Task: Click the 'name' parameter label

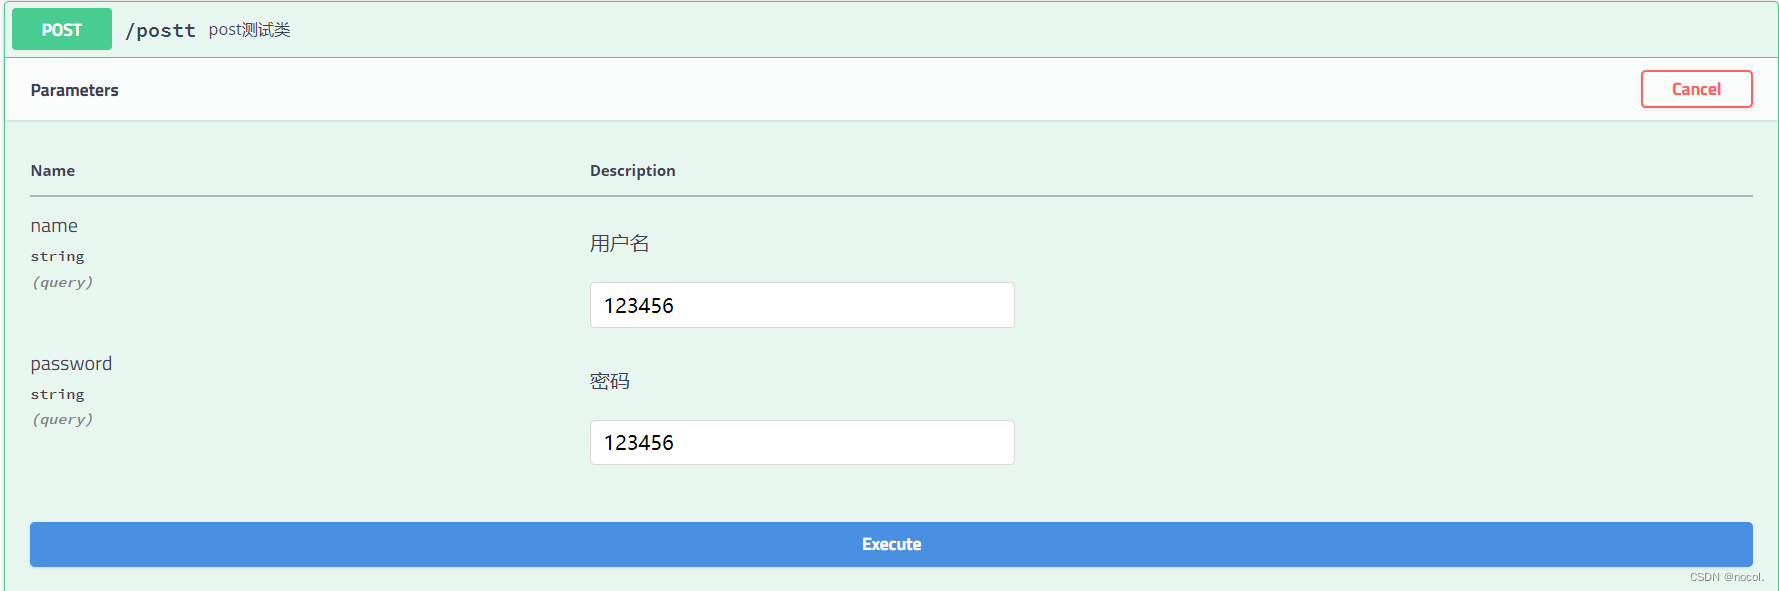Action: (x=54, y=226)
